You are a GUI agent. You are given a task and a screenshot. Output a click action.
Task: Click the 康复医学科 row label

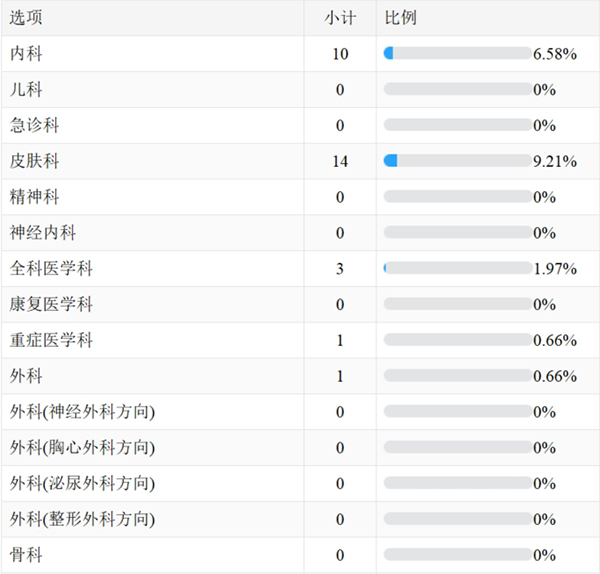(x=51, y=304)
